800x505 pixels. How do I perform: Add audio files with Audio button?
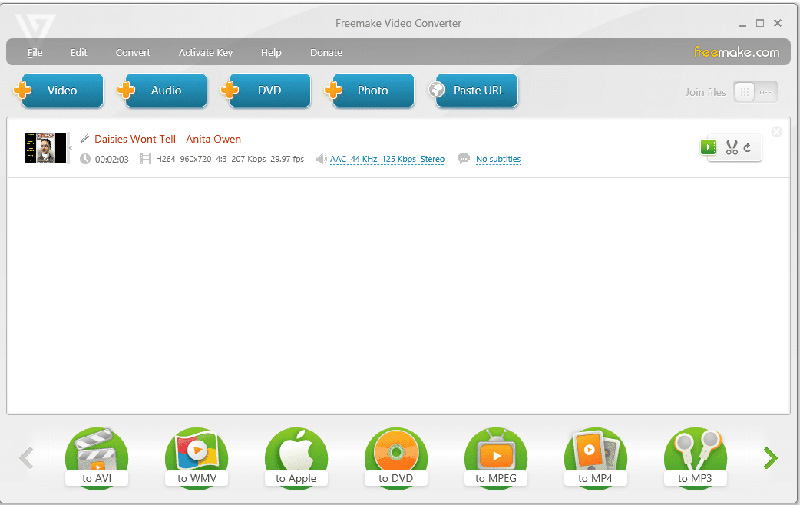(162, 91)
